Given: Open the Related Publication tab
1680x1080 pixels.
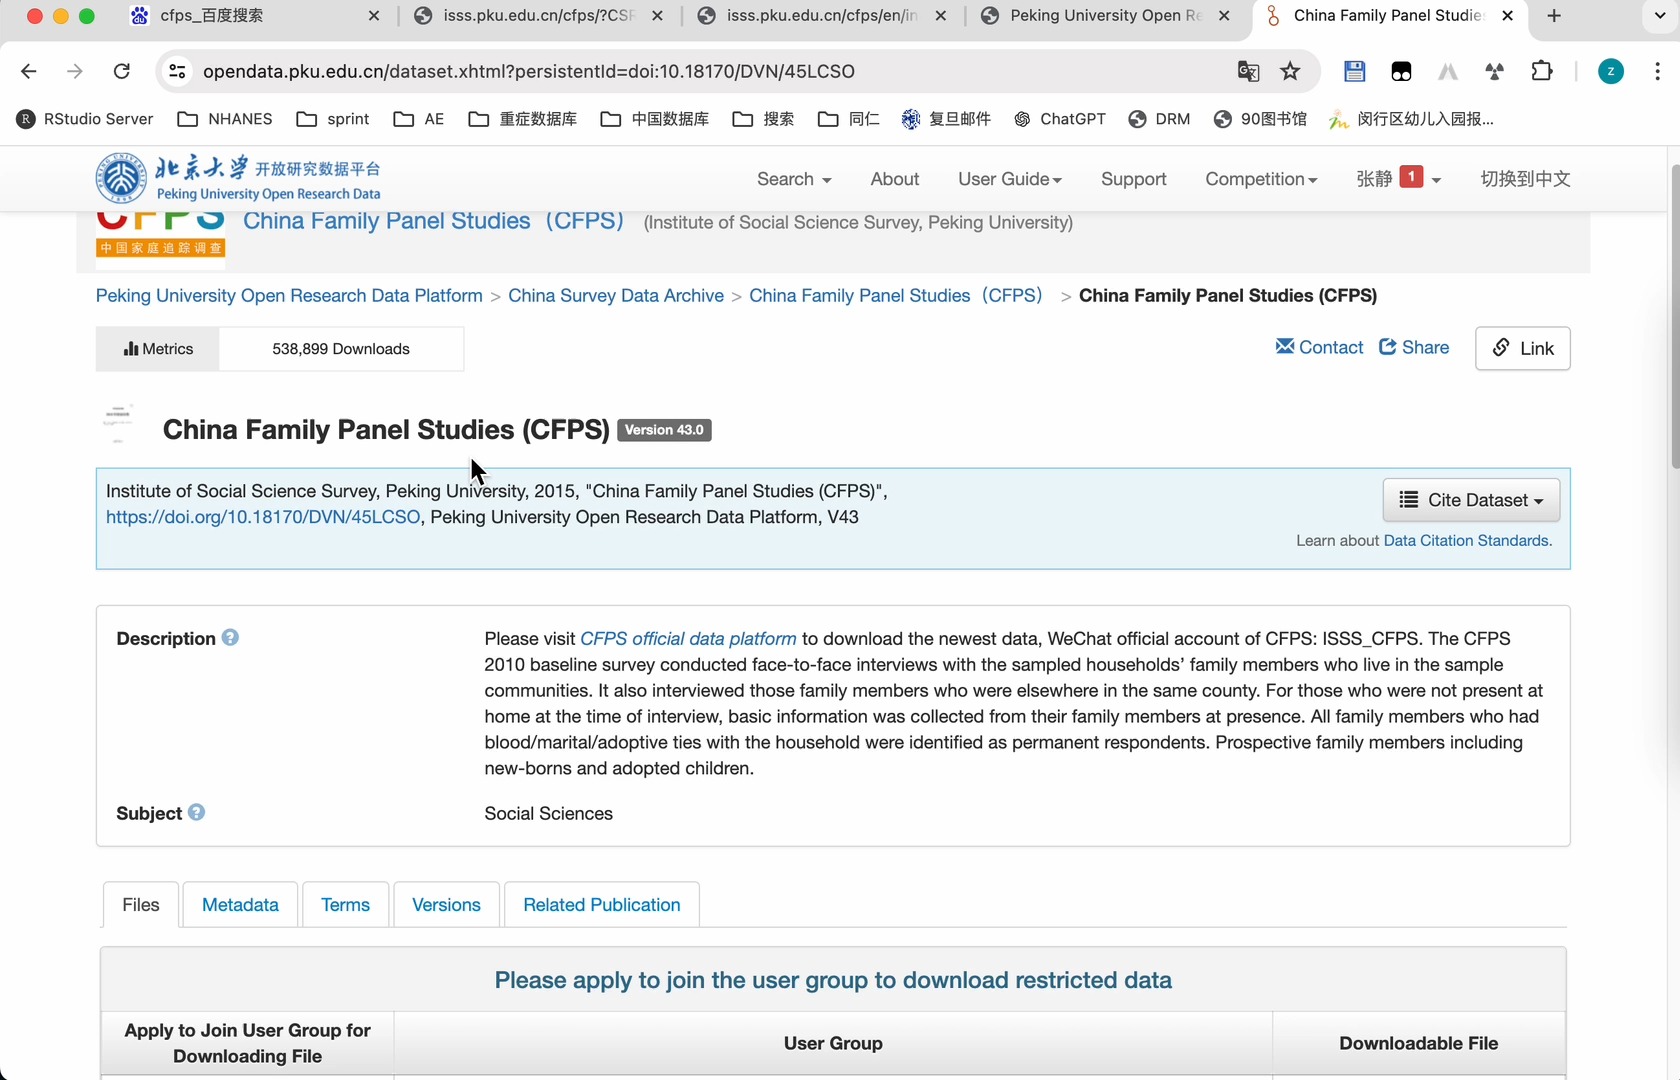Looking at the screenshot, I should [x=601, y=905].
